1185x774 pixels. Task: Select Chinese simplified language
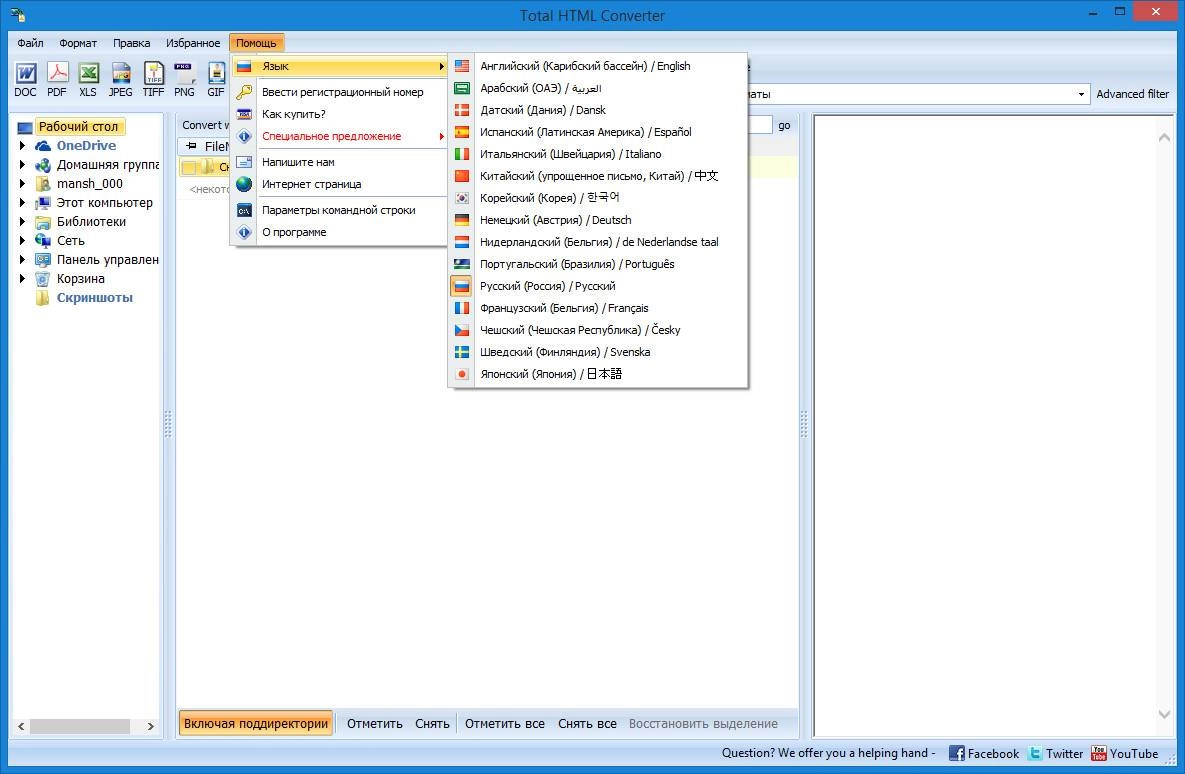(x=598, y=175)
